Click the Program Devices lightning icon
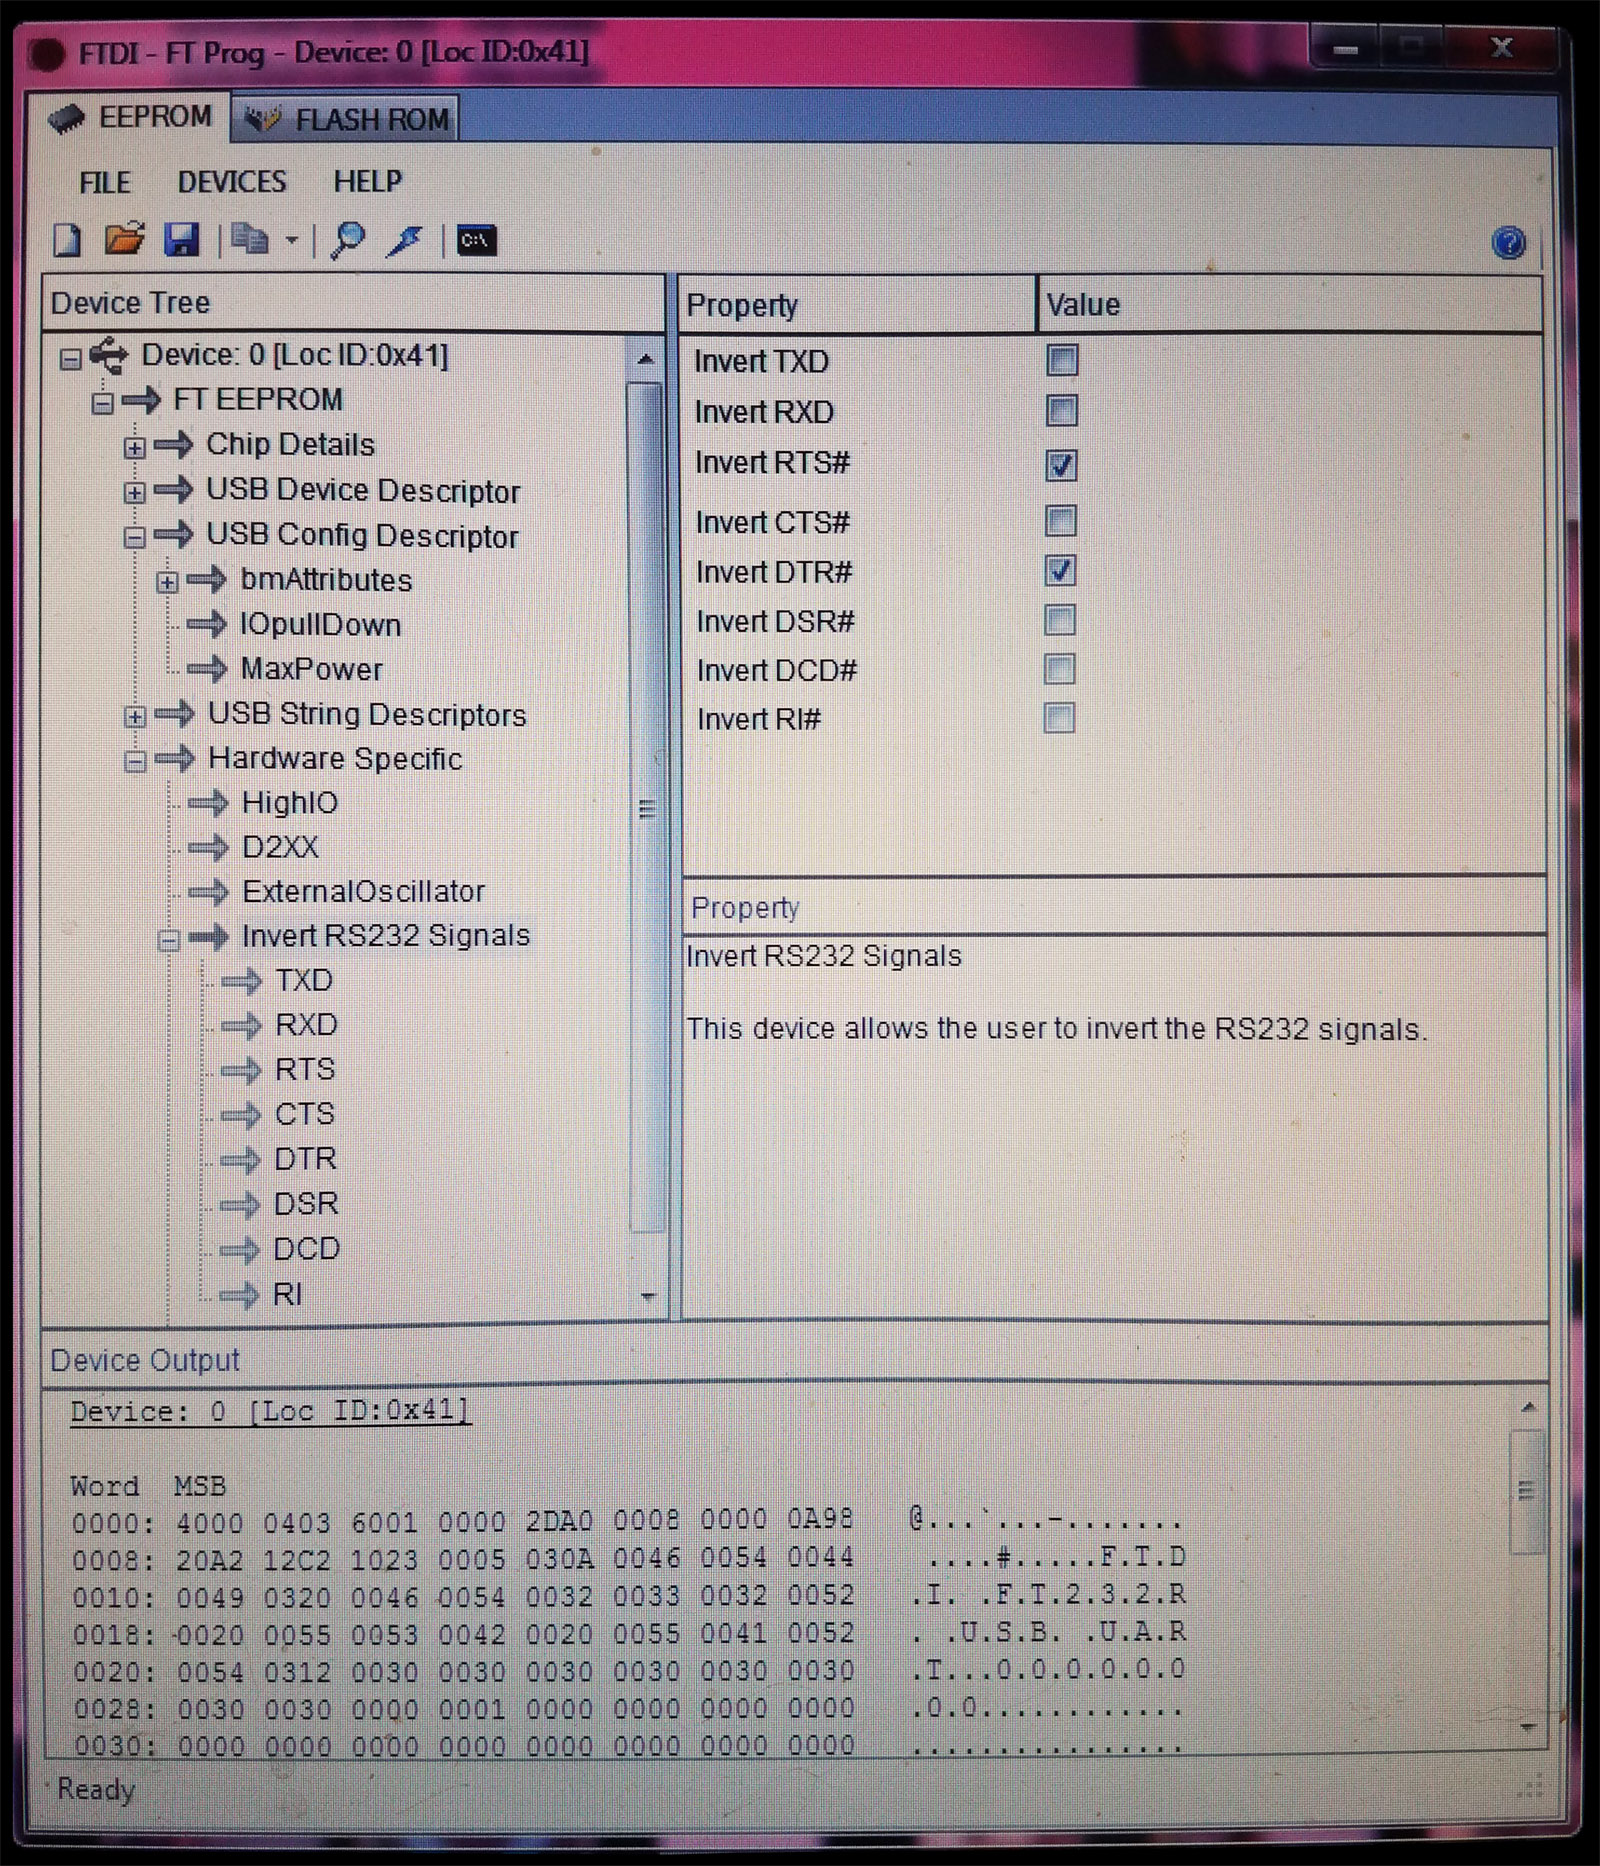Image resolution: width=1600 pixels, height=1866 pixels. click(405, 240)
